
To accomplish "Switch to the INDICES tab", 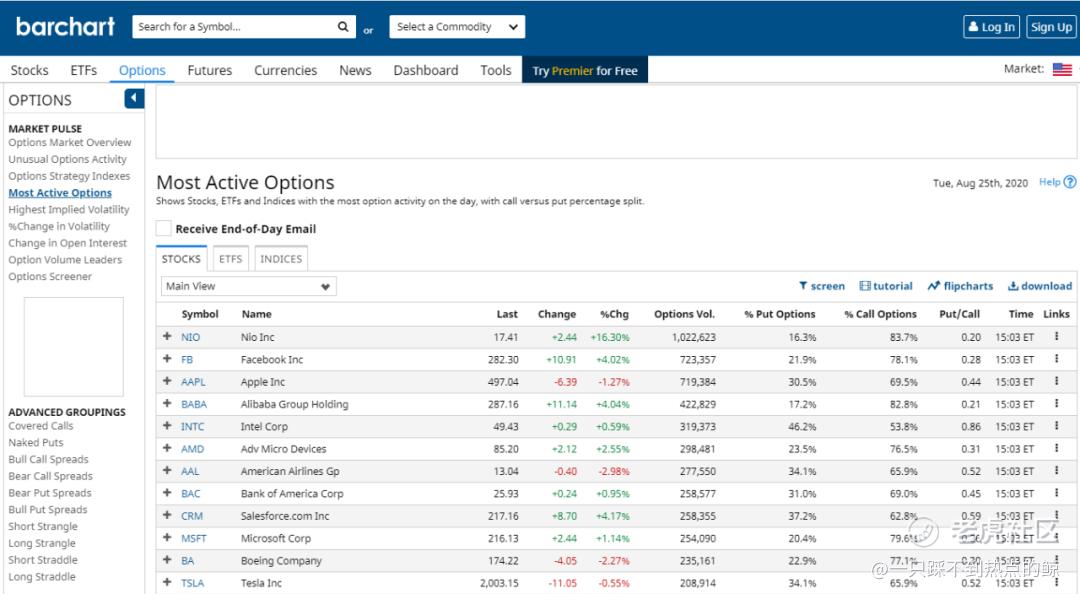I will pyautogui.click(x=281, y=259).
